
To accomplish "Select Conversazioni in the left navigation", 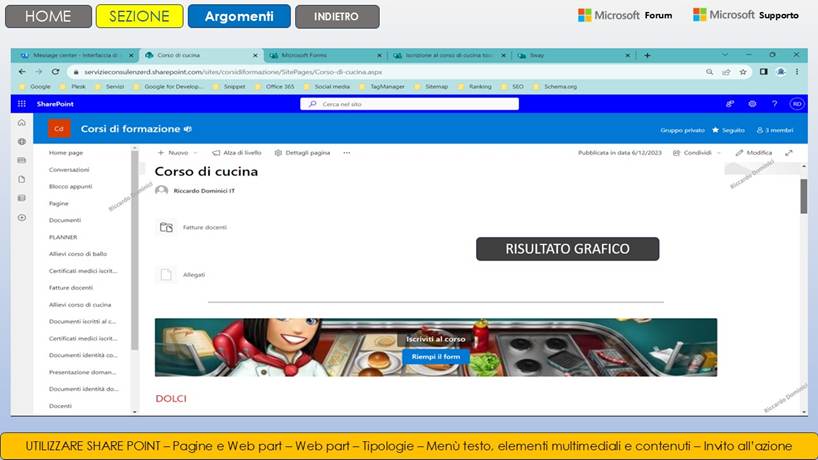I will [x=69, y=170].
